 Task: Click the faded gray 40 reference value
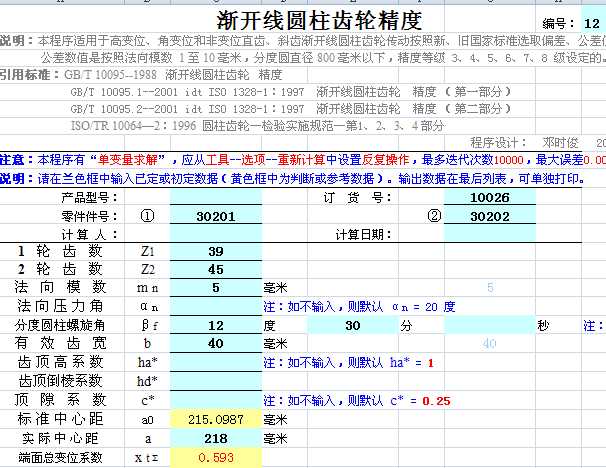(490, 343)
